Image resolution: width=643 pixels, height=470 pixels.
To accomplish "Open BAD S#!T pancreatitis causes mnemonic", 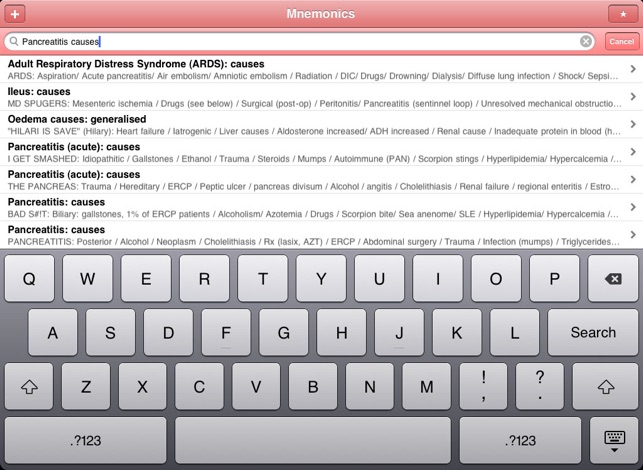I will (x=310, y=207).
